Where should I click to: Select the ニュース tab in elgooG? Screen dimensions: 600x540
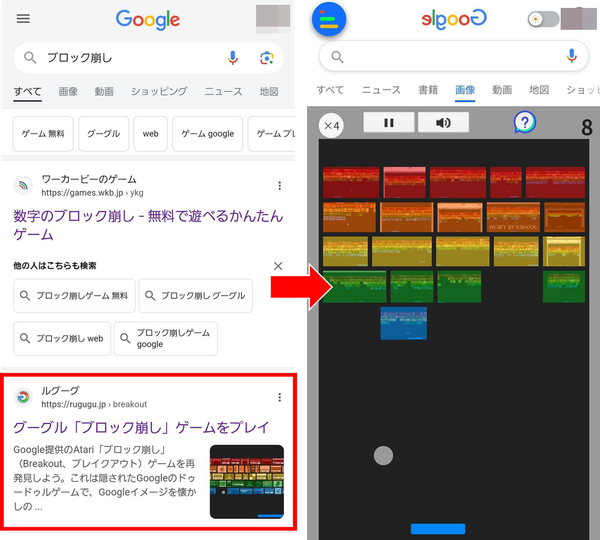(381, 90)
